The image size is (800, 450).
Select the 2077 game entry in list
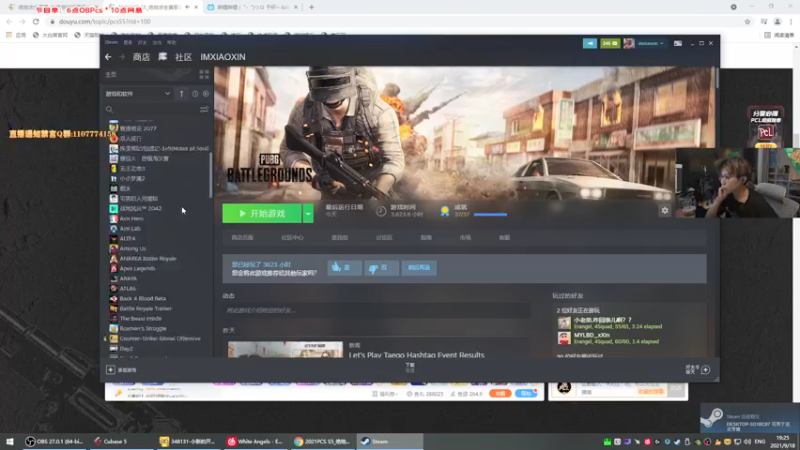(138, 129)
